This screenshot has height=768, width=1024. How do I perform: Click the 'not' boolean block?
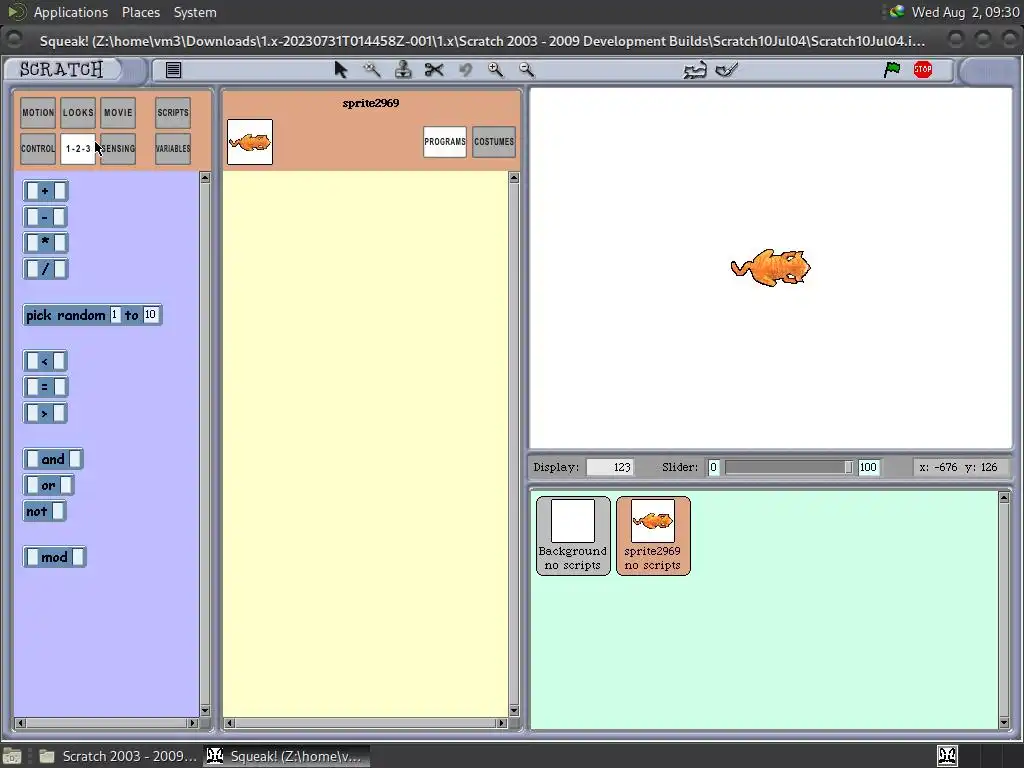click(44, 511)
